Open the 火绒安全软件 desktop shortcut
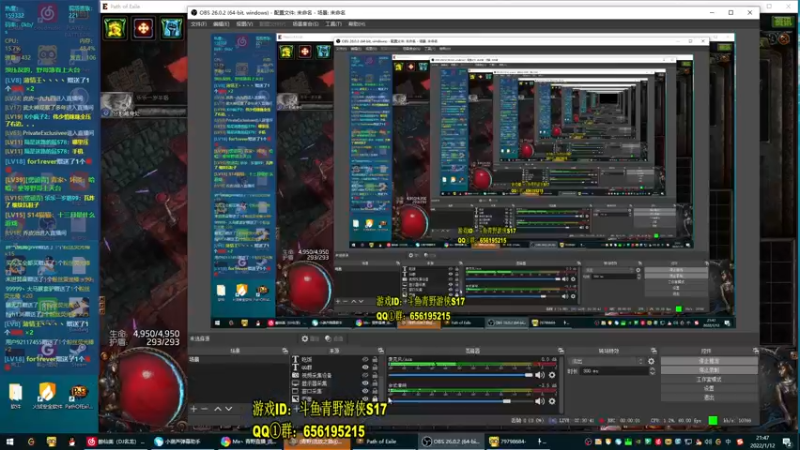Viewport: 800px width, 450px height. (47, 396)
